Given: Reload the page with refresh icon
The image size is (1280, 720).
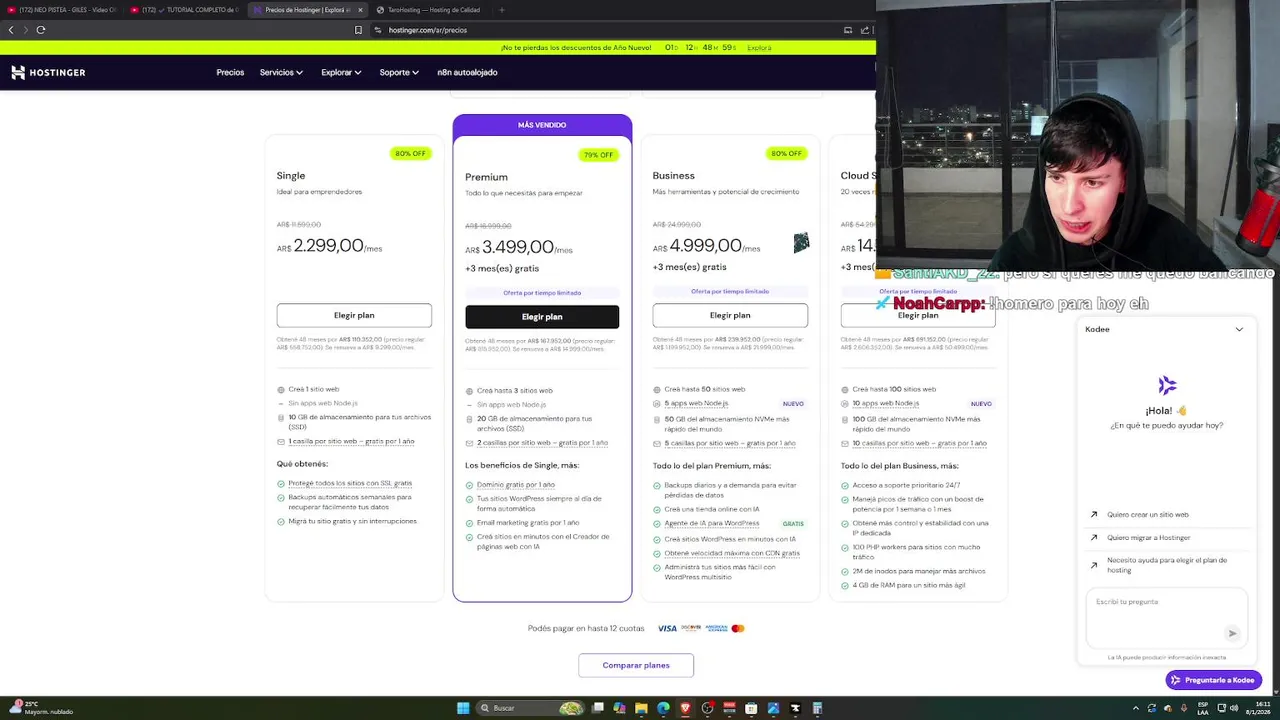Looking at the screenshot, I should (x=41, y=30).
